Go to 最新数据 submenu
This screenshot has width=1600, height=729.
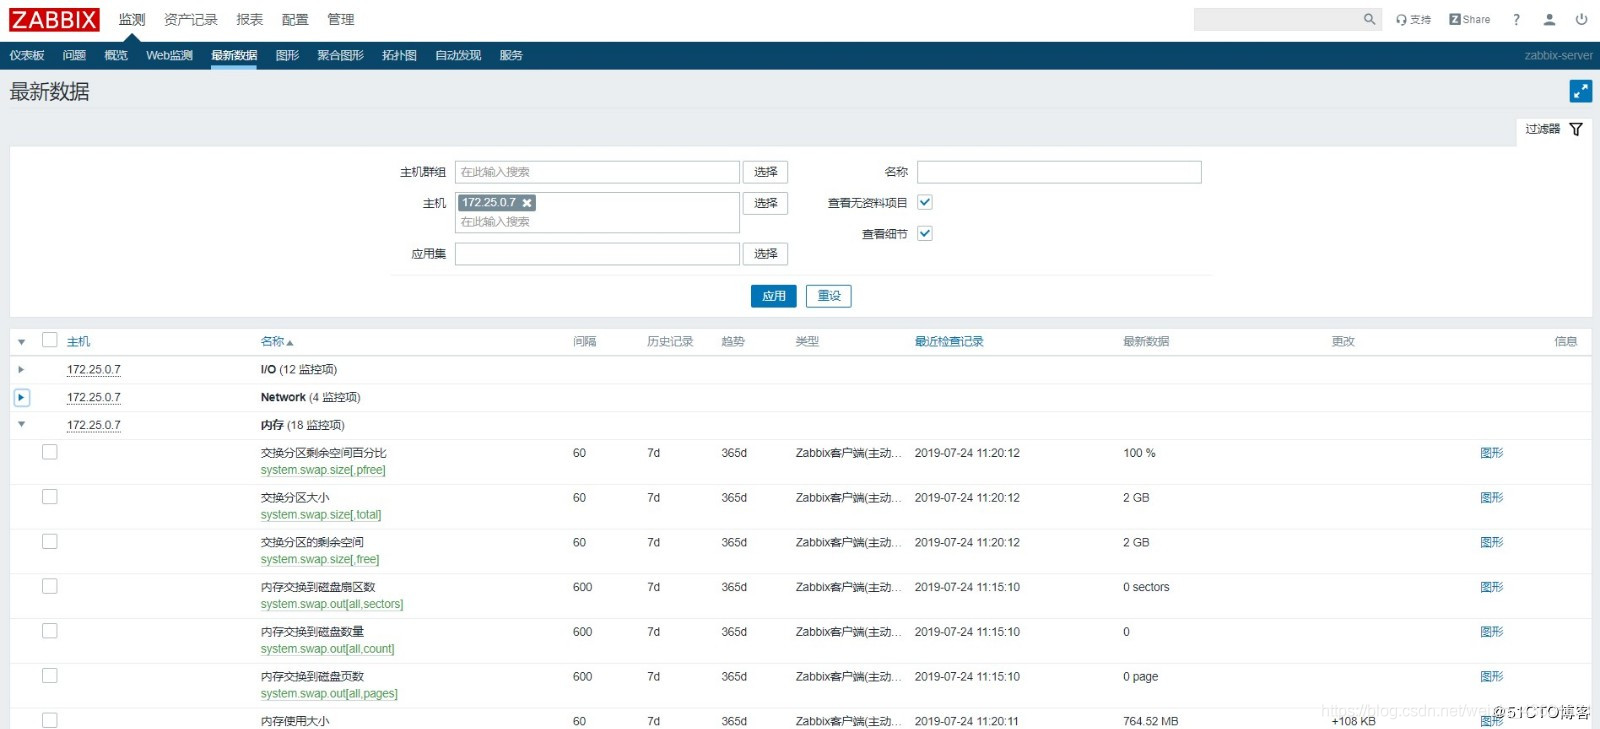234,55
